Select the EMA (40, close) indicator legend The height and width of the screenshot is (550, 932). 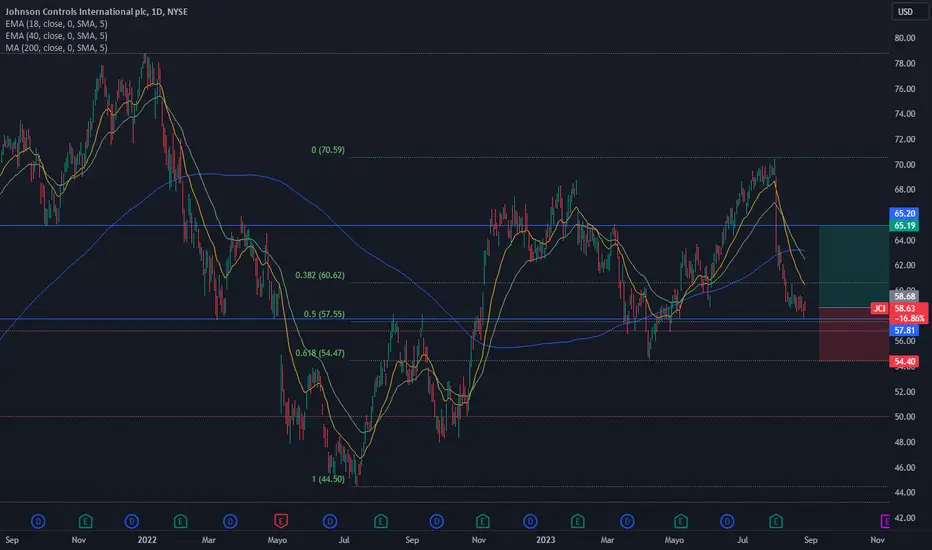coord(56,36)
